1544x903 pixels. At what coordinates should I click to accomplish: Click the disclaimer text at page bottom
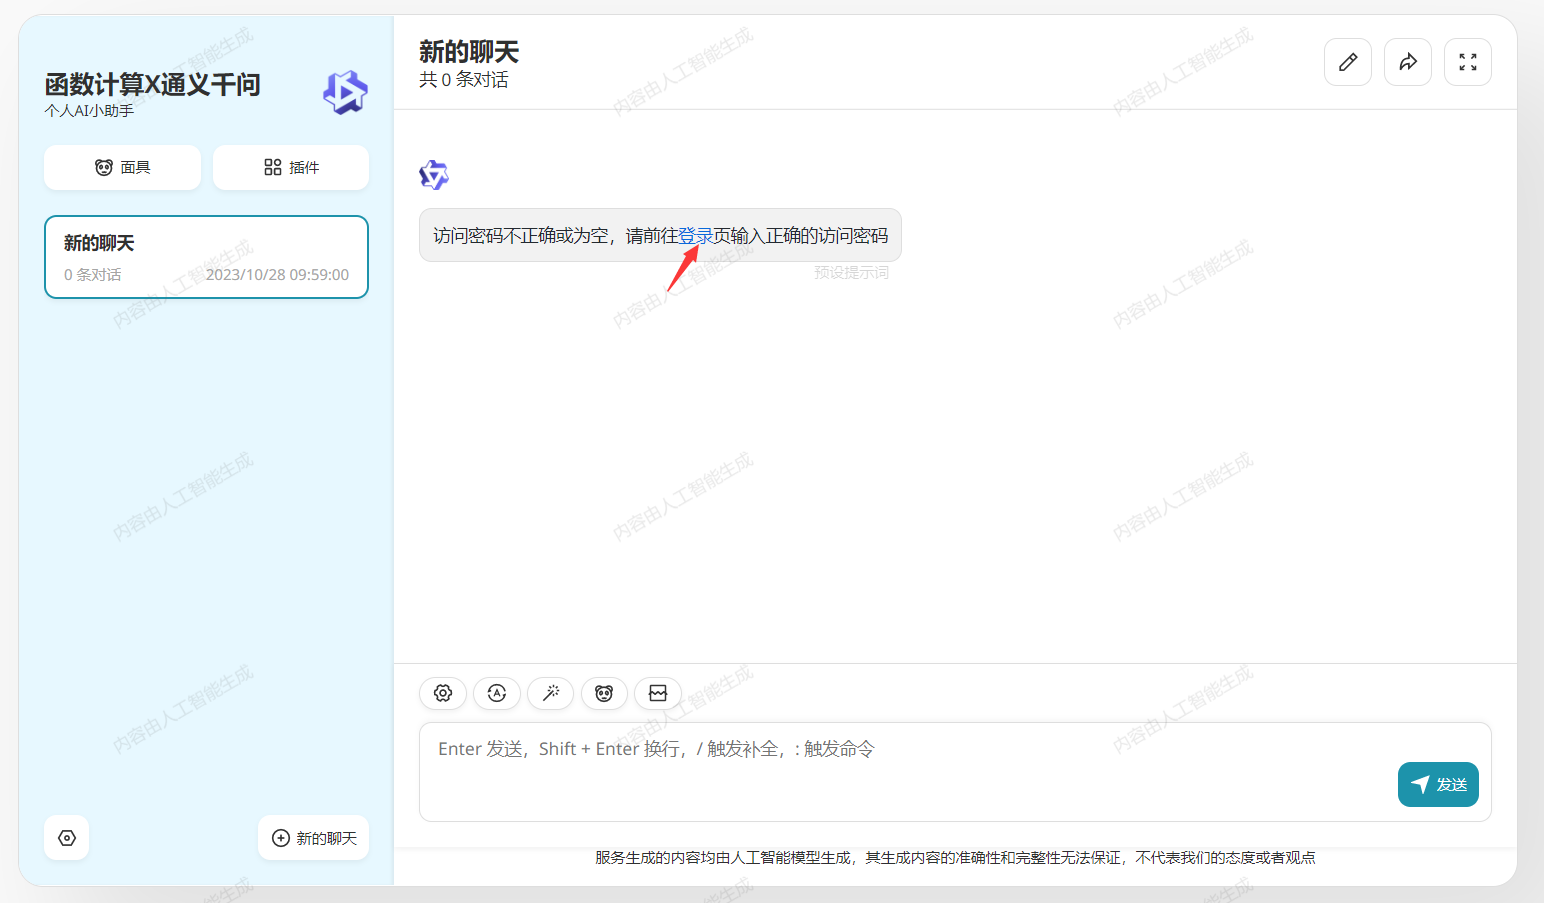coord(955,858)
